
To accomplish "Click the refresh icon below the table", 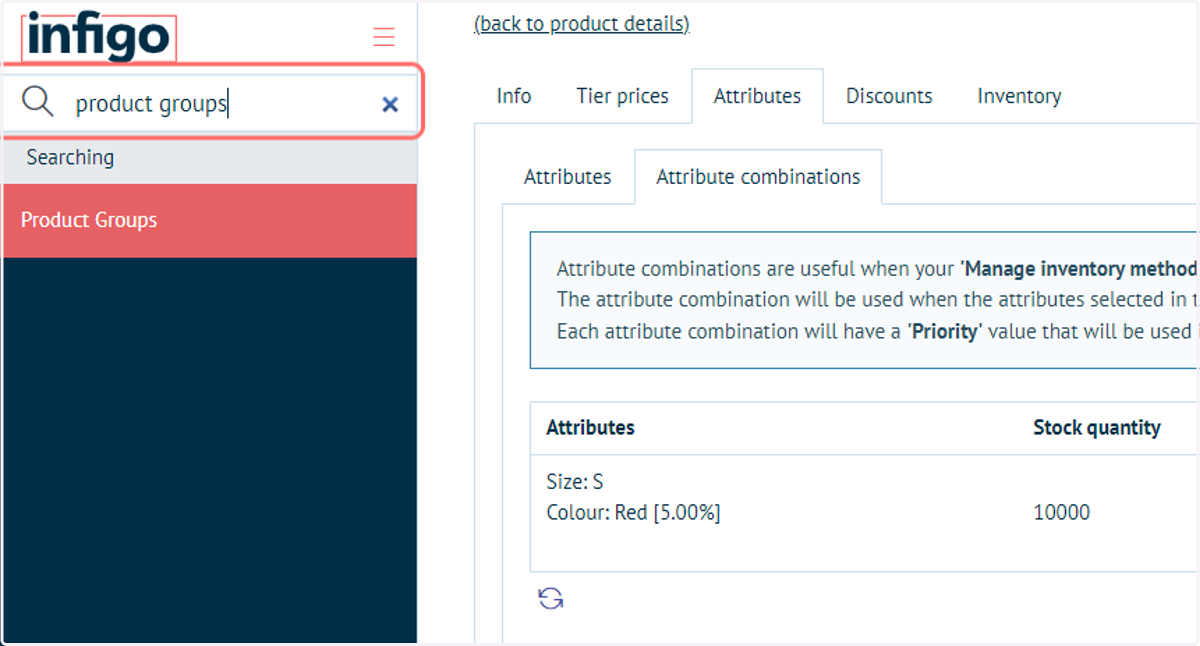I will (x=551, y=598).
